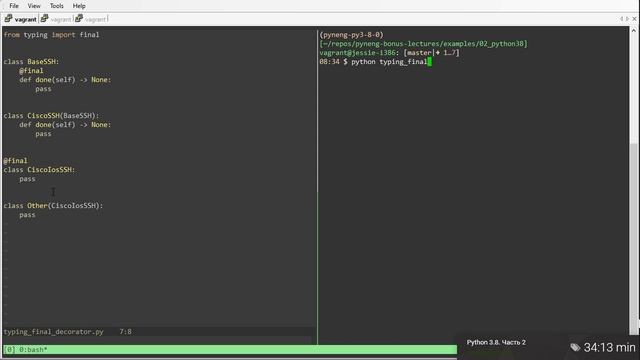Switch to the third vagrant tab
Viewport: 640px width, 360px height.
[x=91, y=19]
